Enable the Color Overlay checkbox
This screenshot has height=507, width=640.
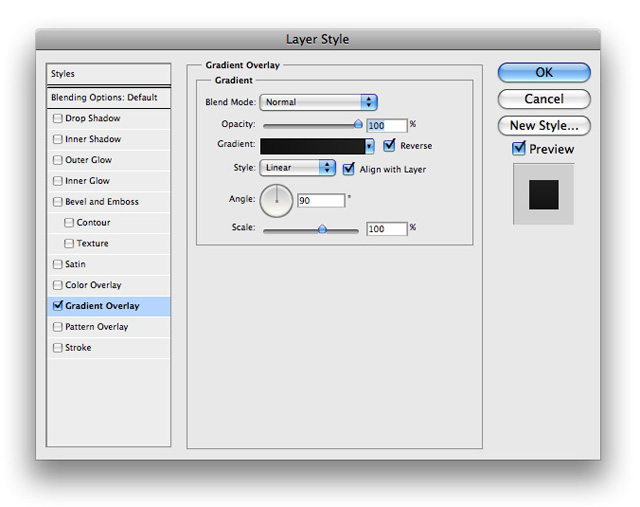coord(58,285)
